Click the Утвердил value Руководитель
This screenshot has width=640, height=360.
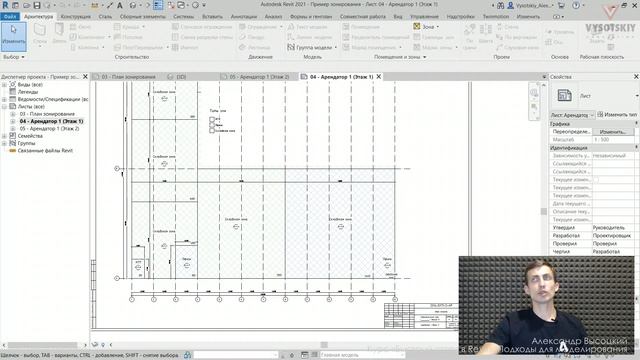(x=613, y=227)
